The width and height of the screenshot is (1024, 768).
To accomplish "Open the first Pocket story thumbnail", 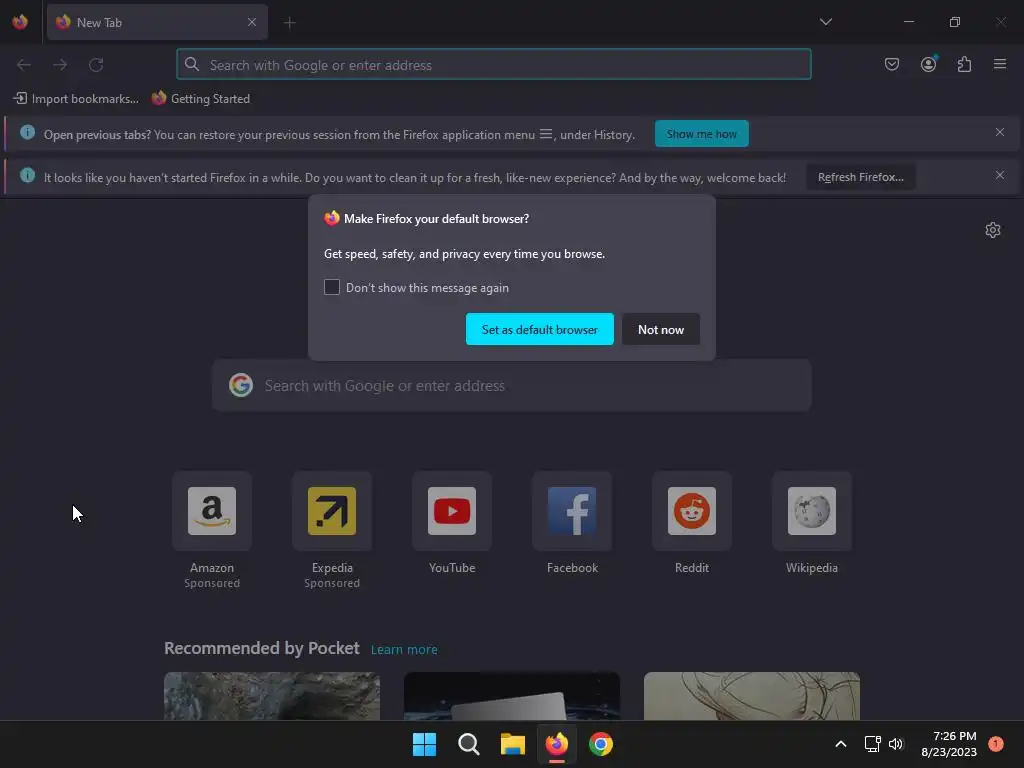I will [272, 696].
